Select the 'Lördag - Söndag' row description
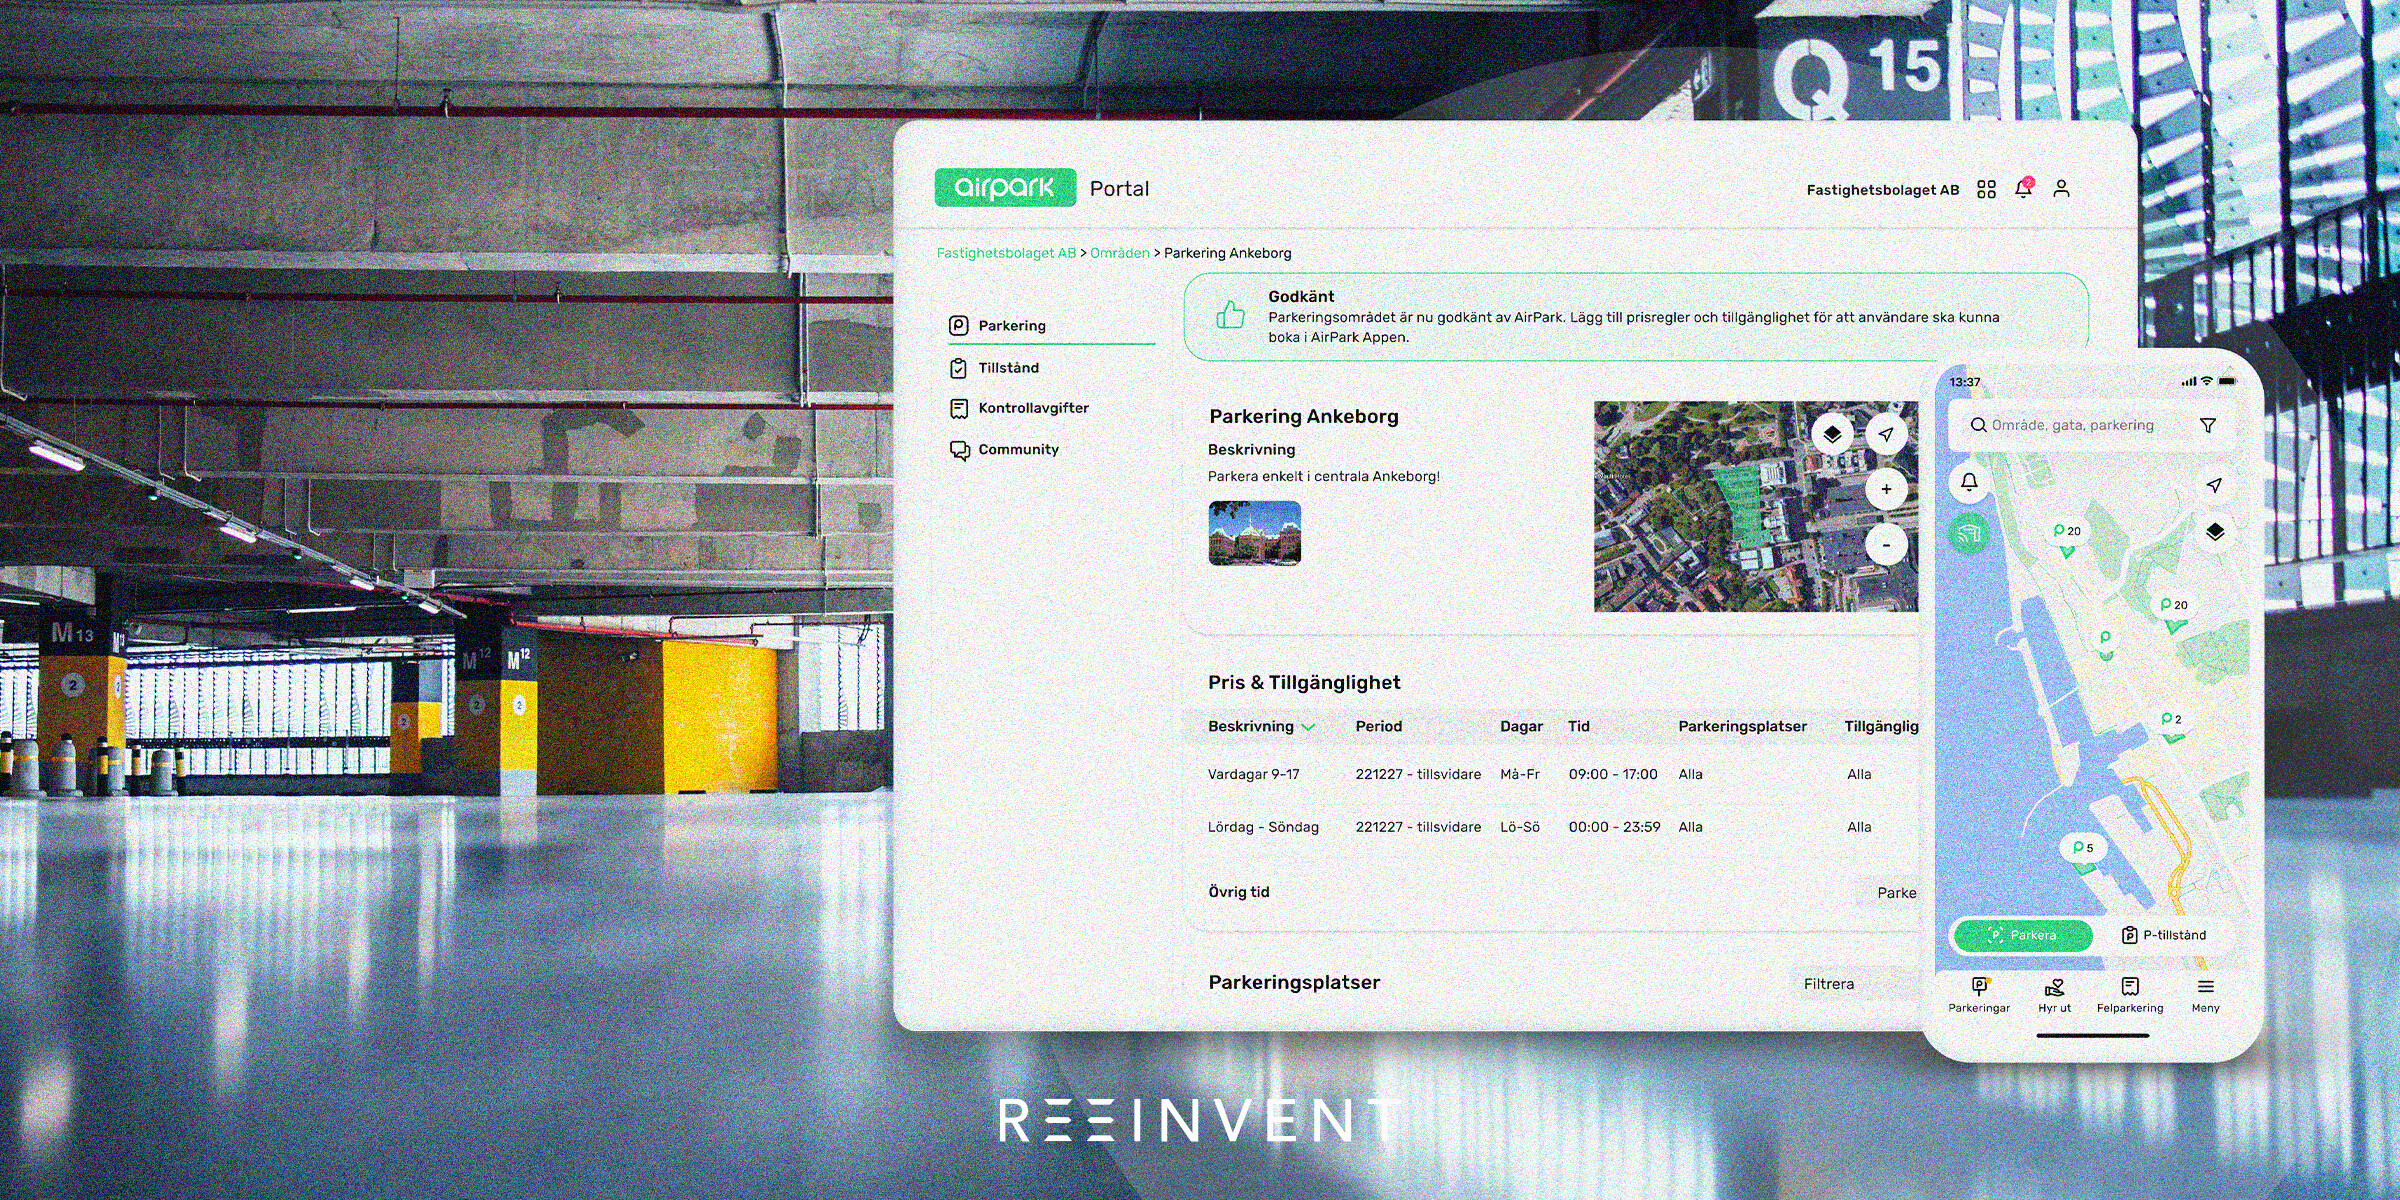This screenshot has height=1200, width=2400. (x=1263, y=827)
